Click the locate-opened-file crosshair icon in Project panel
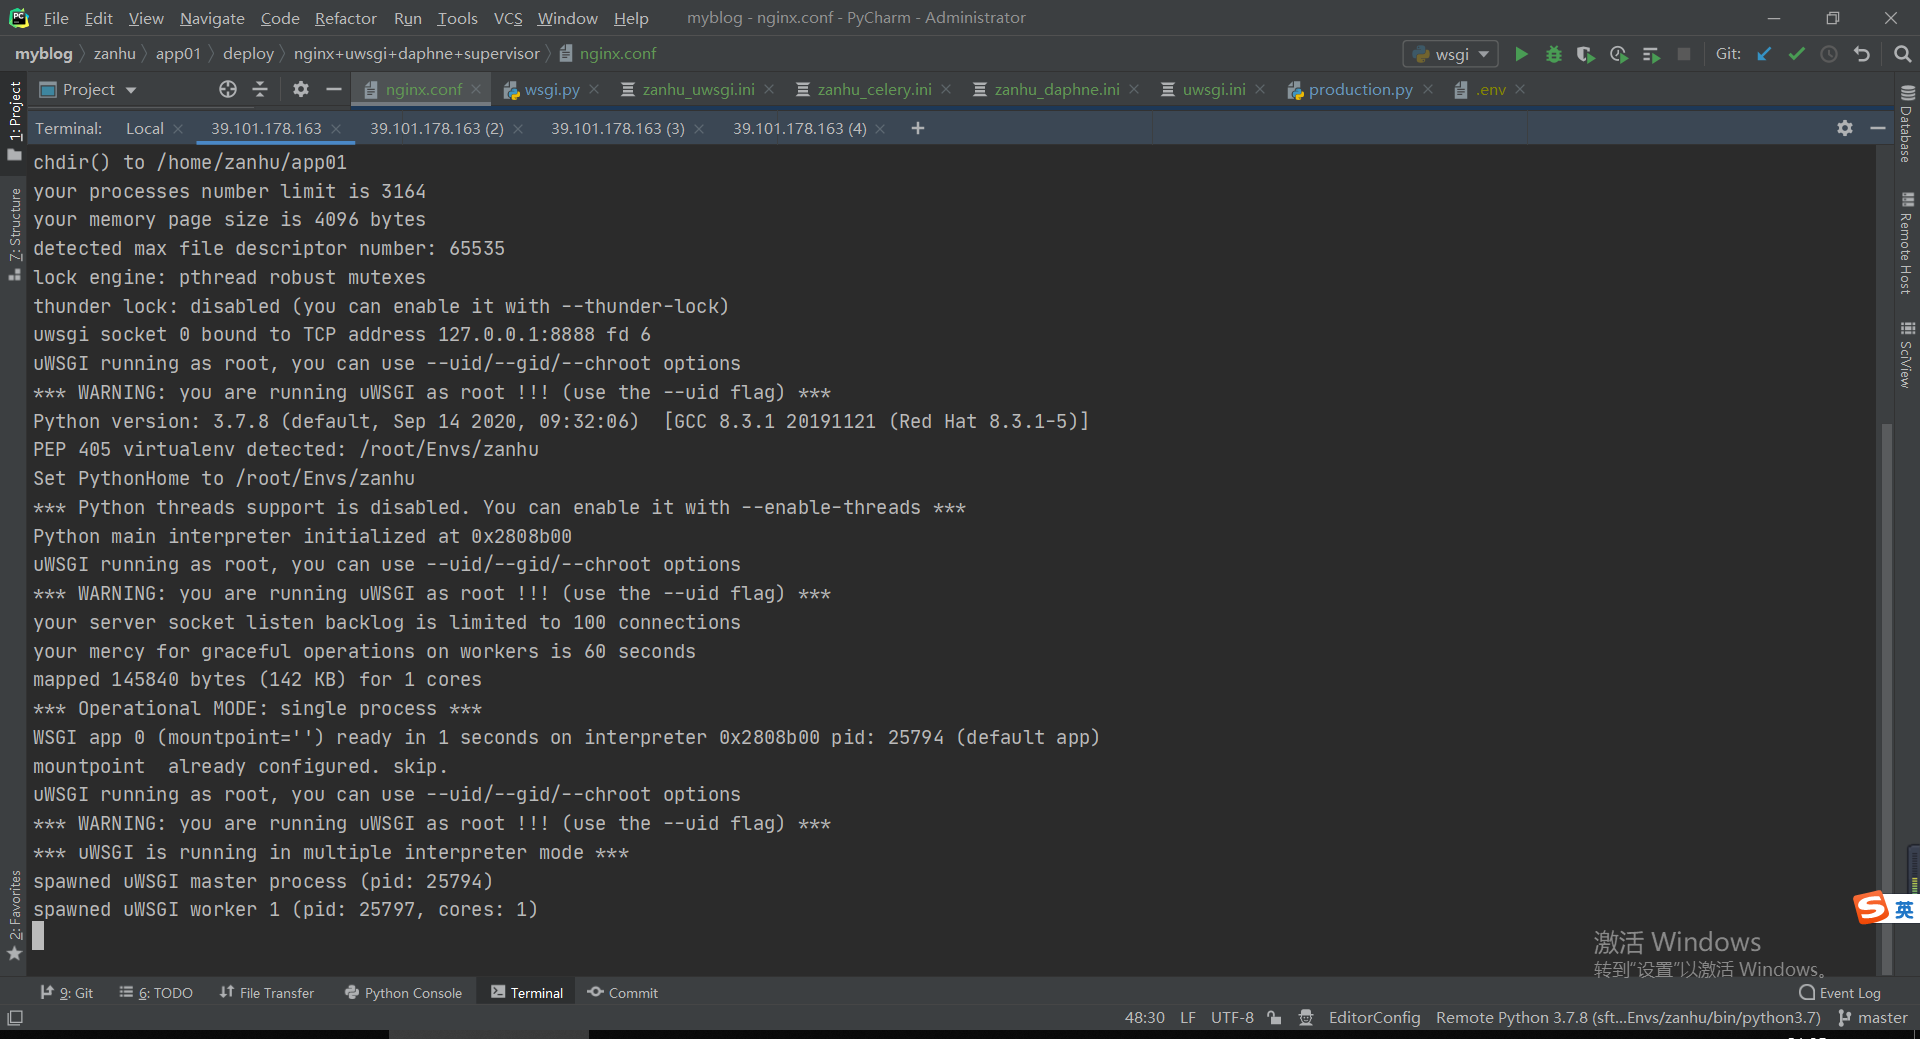The width and height of the screenshot is (1920, 1039). point(228,89)
